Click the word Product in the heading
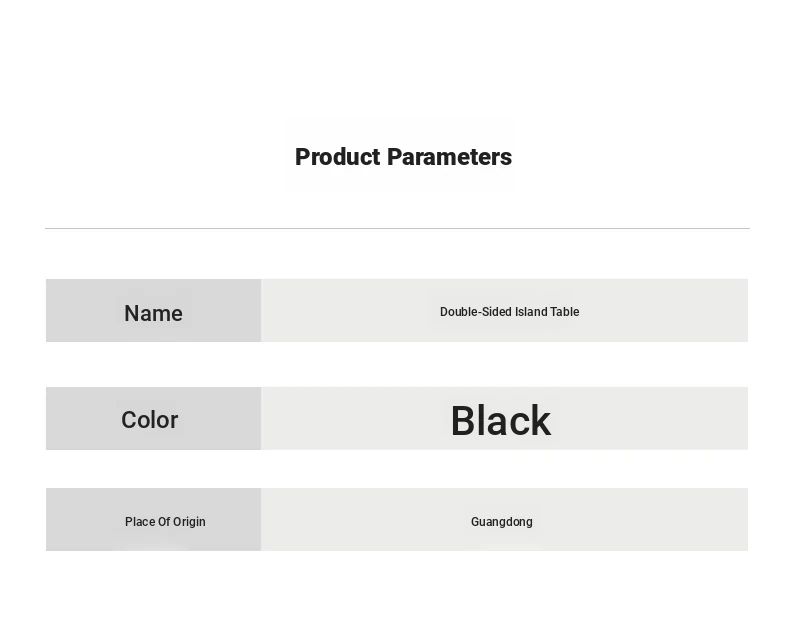The height and width of the screenshot is (624, 790). (x=338, y=157)
